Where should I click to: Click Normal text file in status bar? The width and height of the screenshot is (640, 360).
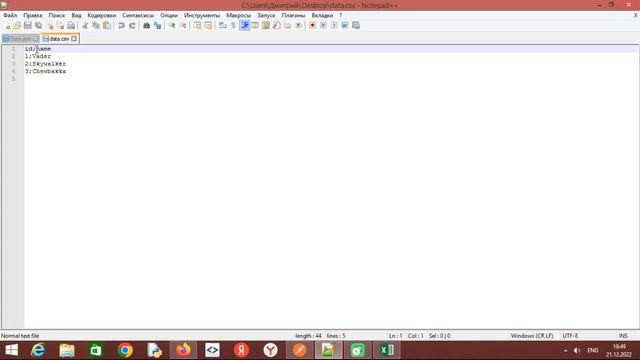tap(20, 336)
